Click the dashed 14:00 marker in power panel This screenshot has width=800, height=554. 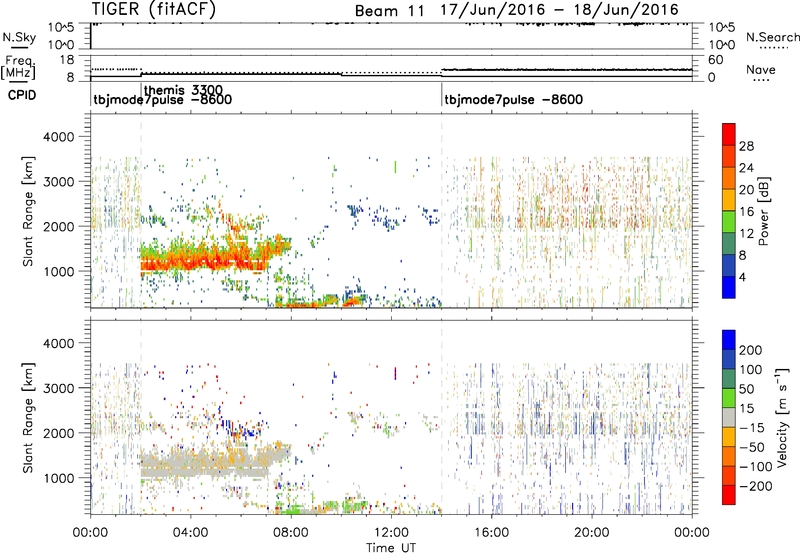(x=441, y=211)
